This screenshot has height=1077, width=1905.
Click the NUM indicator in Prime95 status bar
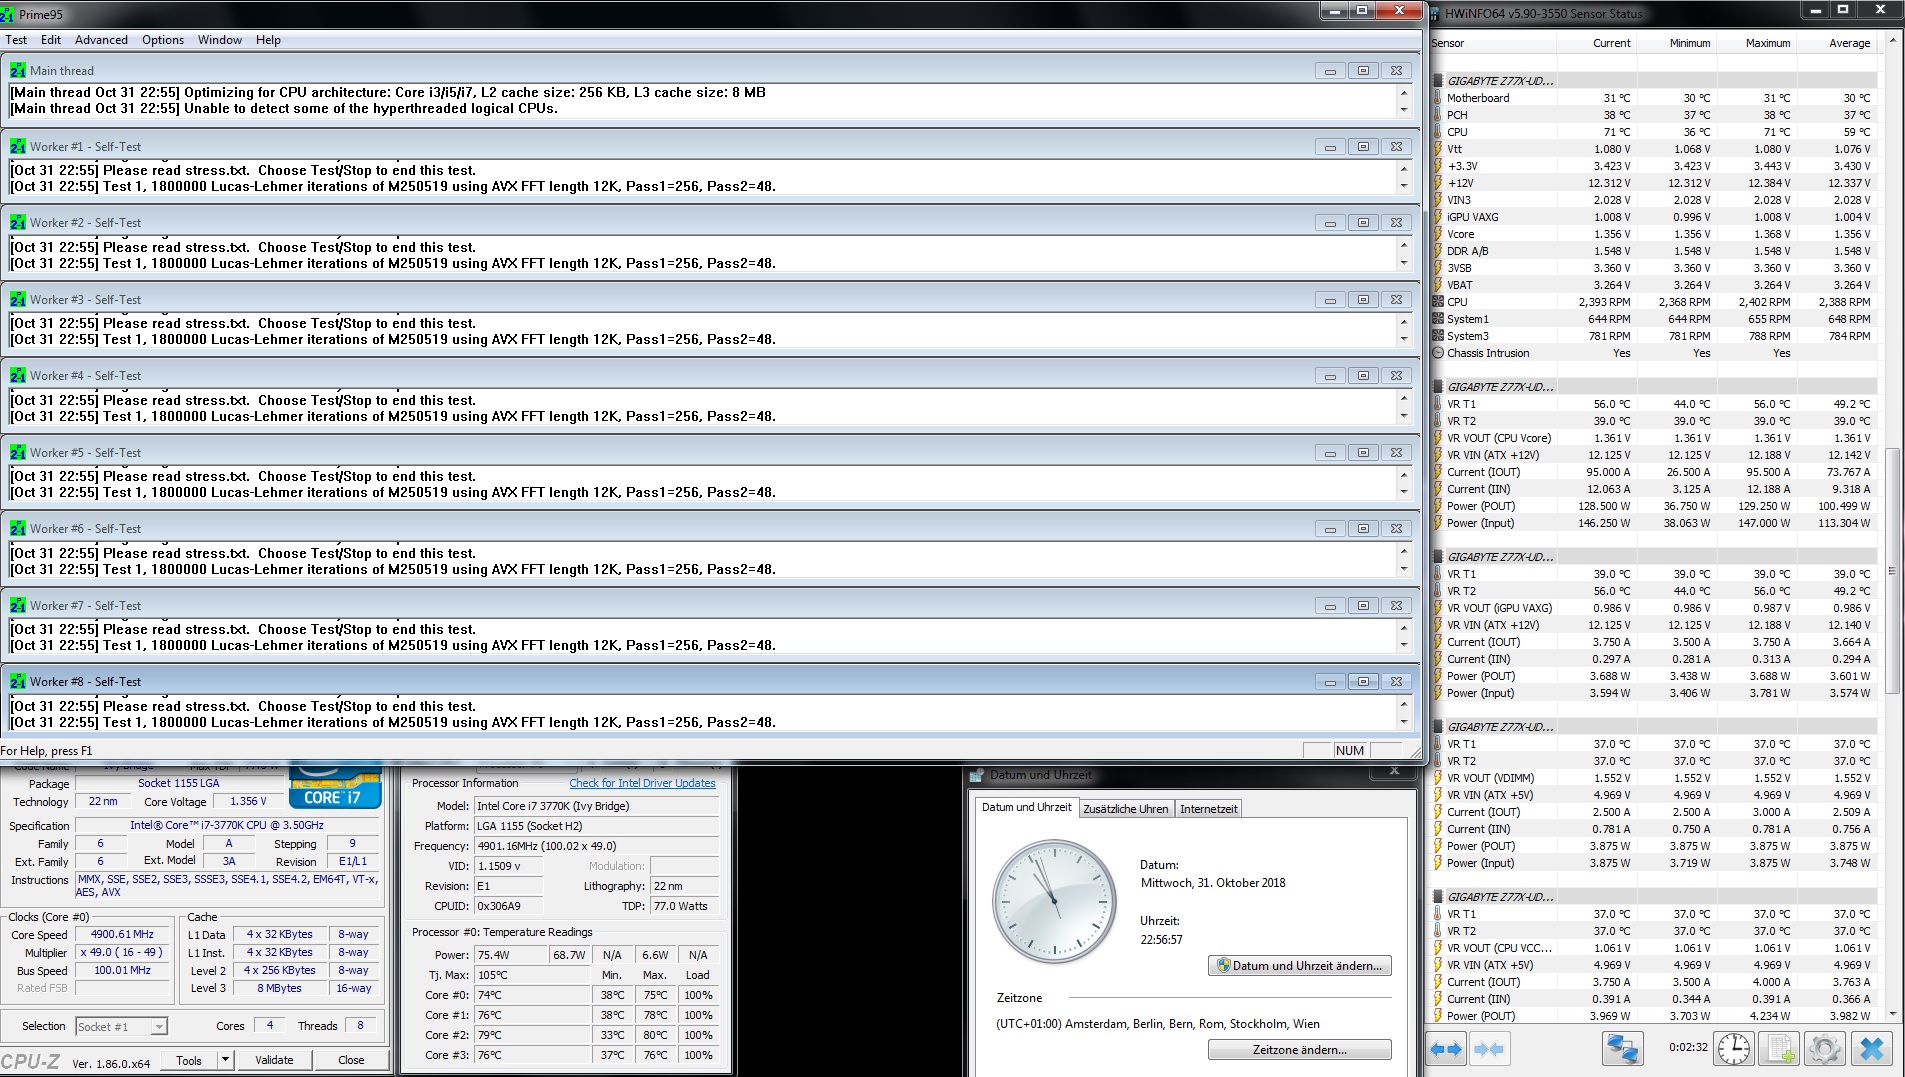pos(1349,751)
